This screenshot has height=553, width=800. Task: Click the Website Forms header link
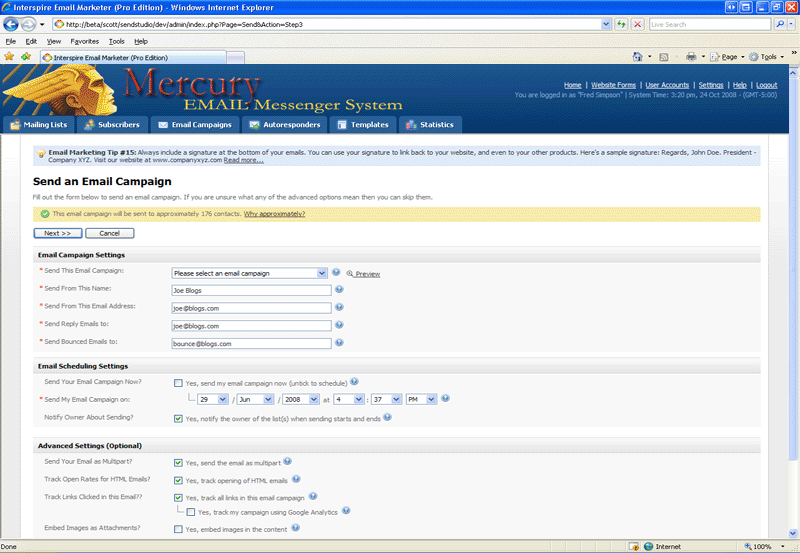click(x=613, y=85)
